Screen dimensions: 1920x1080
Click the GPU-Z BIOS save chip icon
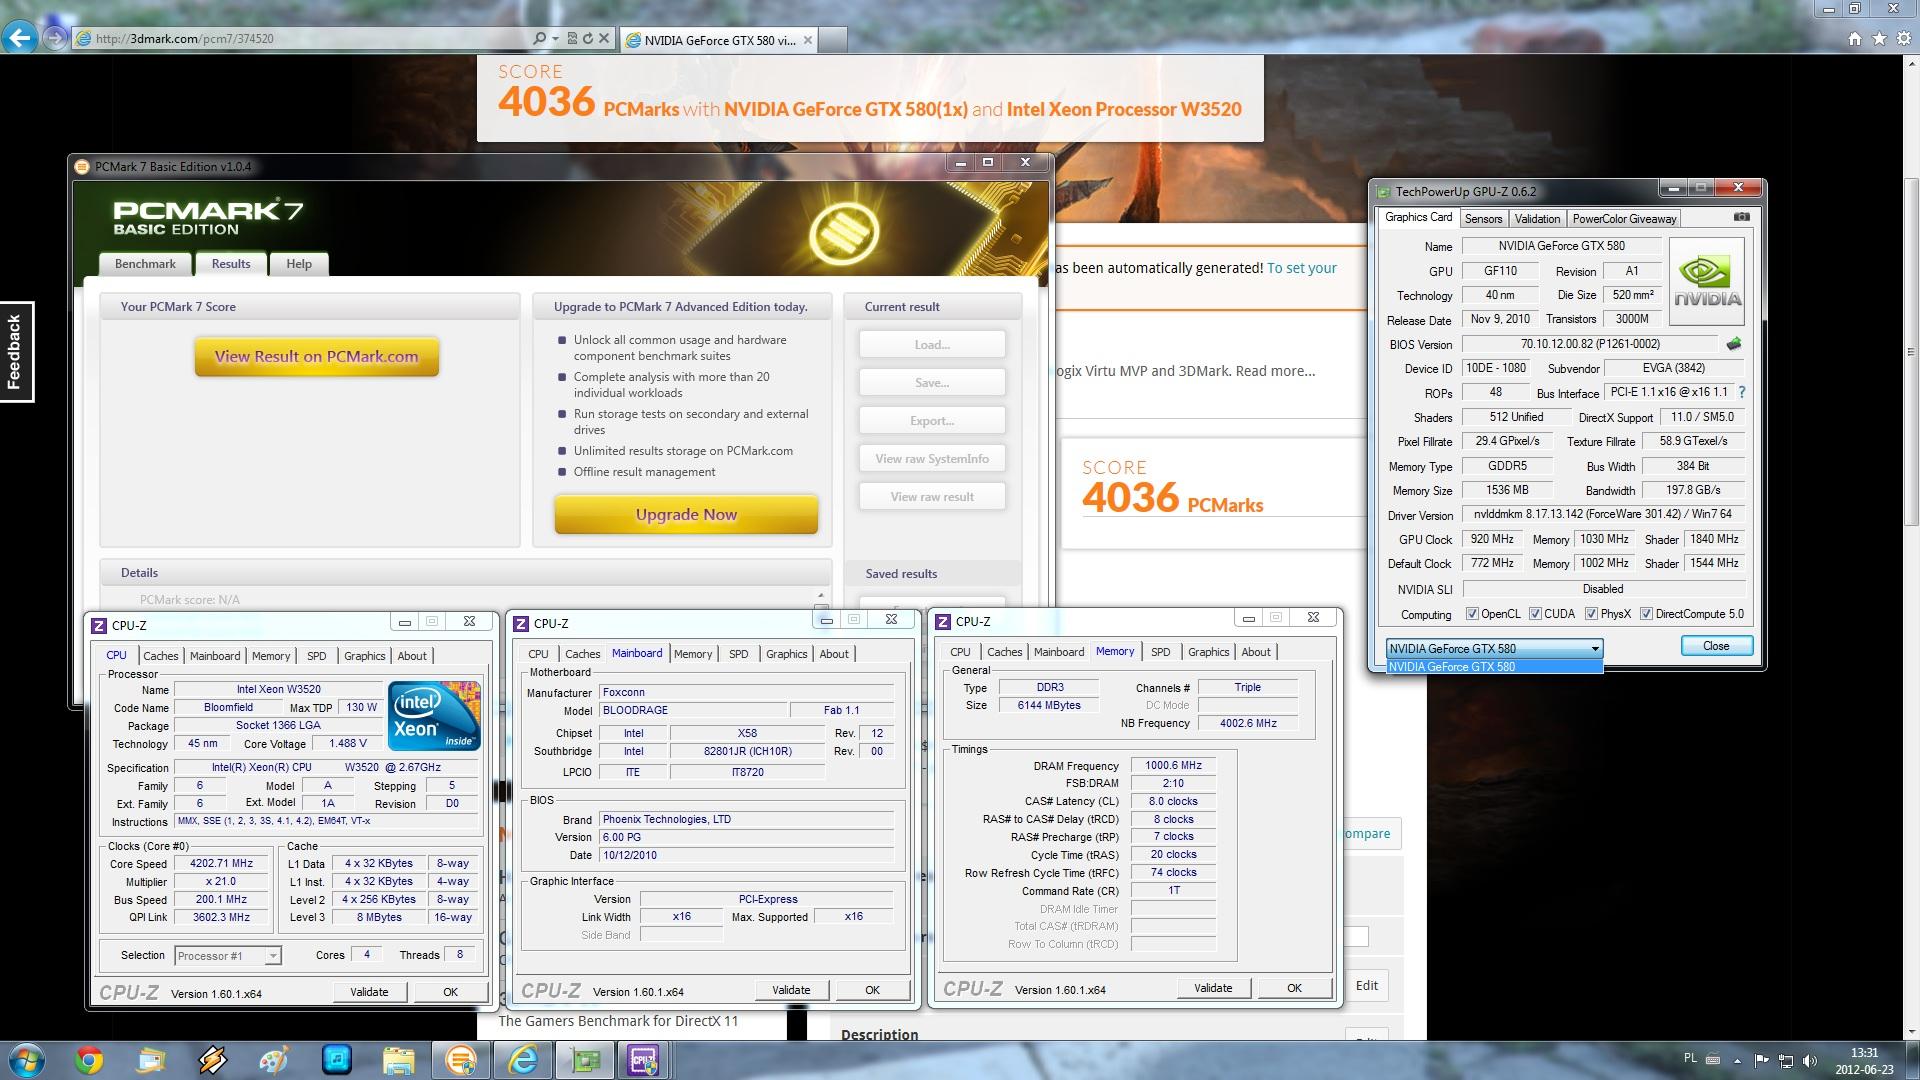(1733, 344)
